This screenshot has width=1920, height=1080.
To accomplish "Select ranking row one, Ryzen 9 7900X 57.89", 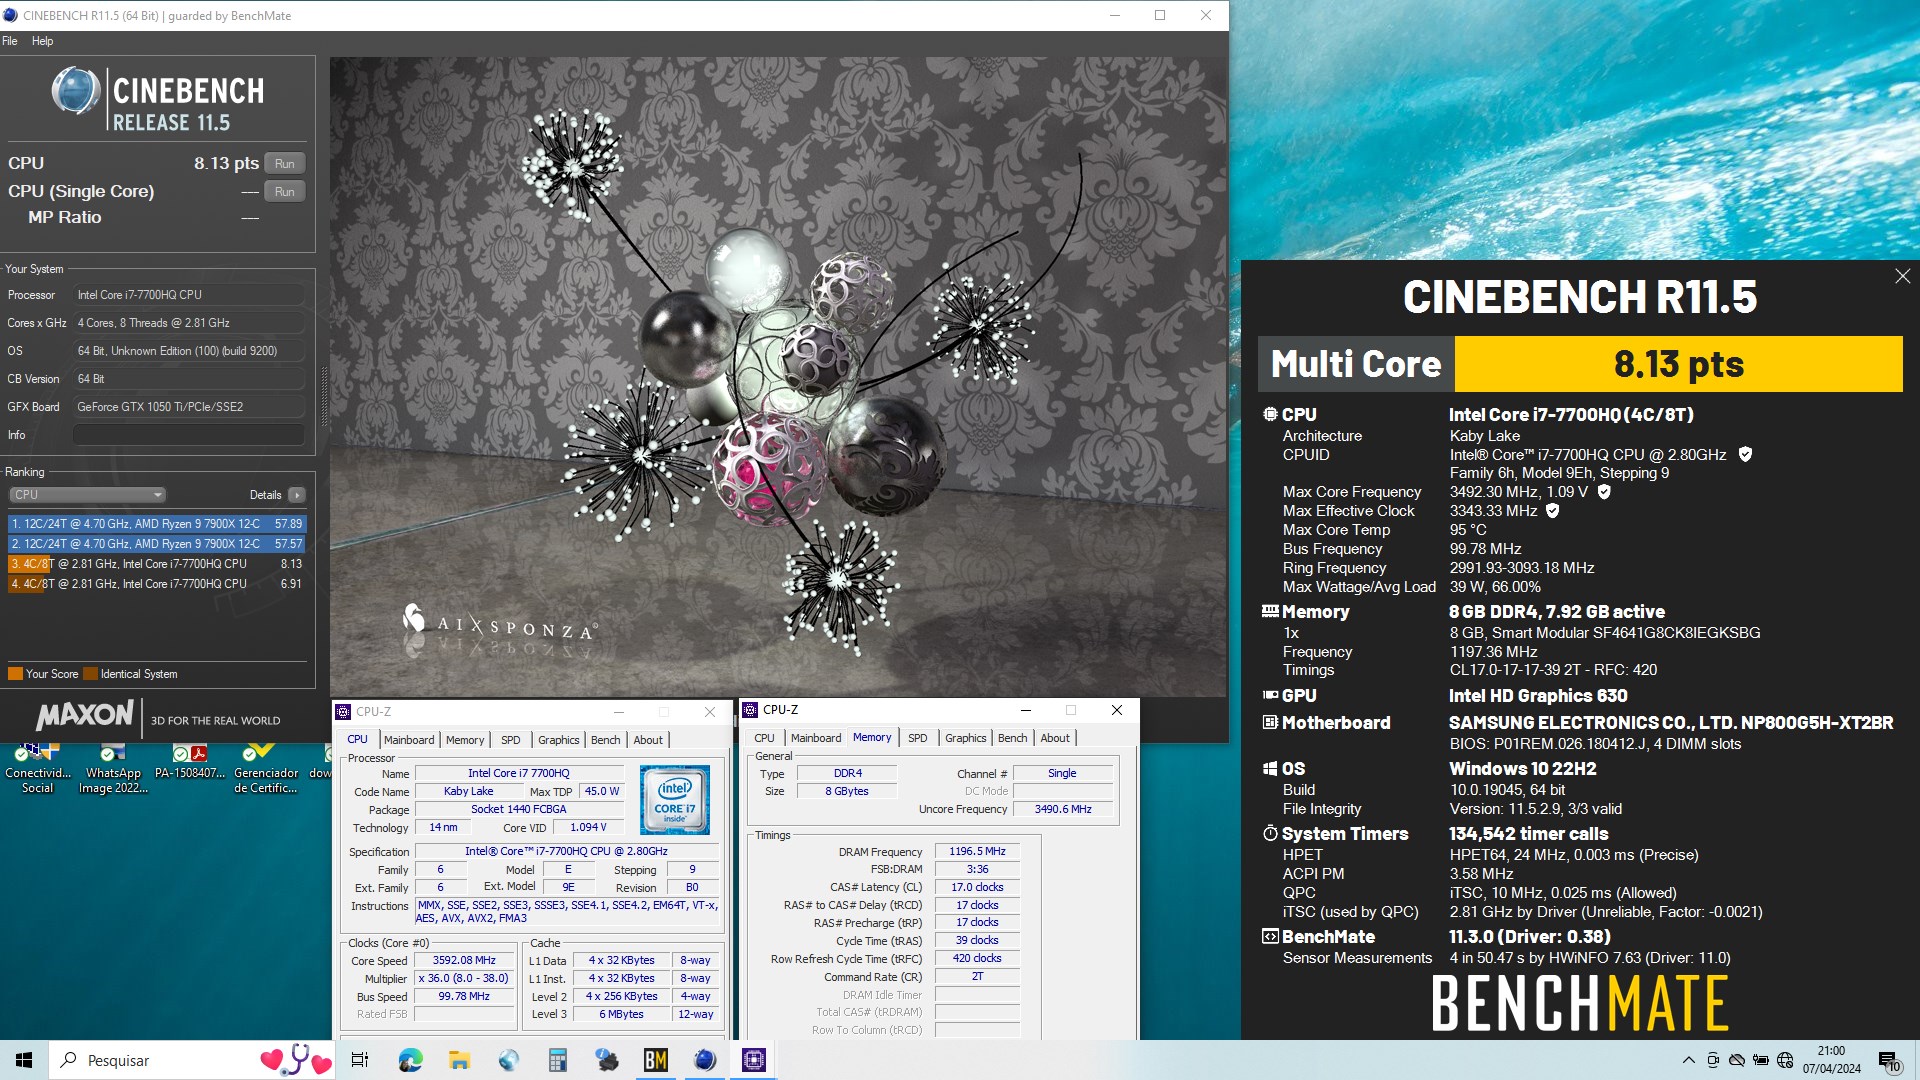I will coord(157,524).
